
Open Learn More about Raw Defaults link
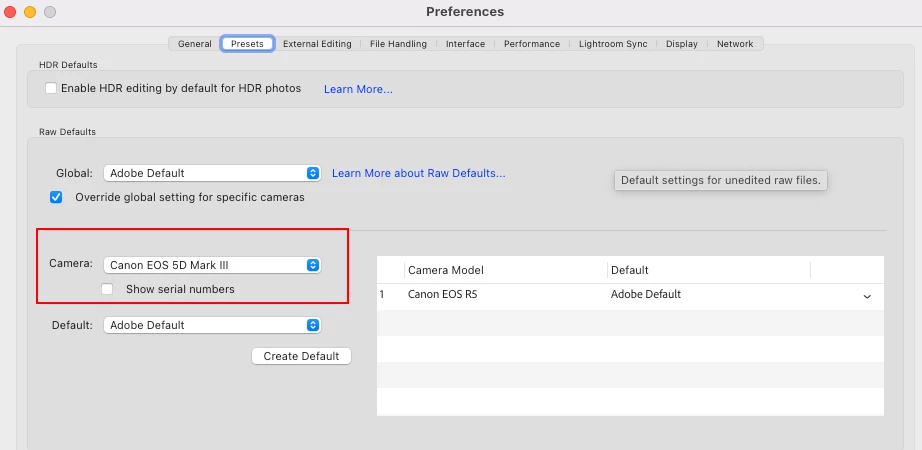click(418, 173)
